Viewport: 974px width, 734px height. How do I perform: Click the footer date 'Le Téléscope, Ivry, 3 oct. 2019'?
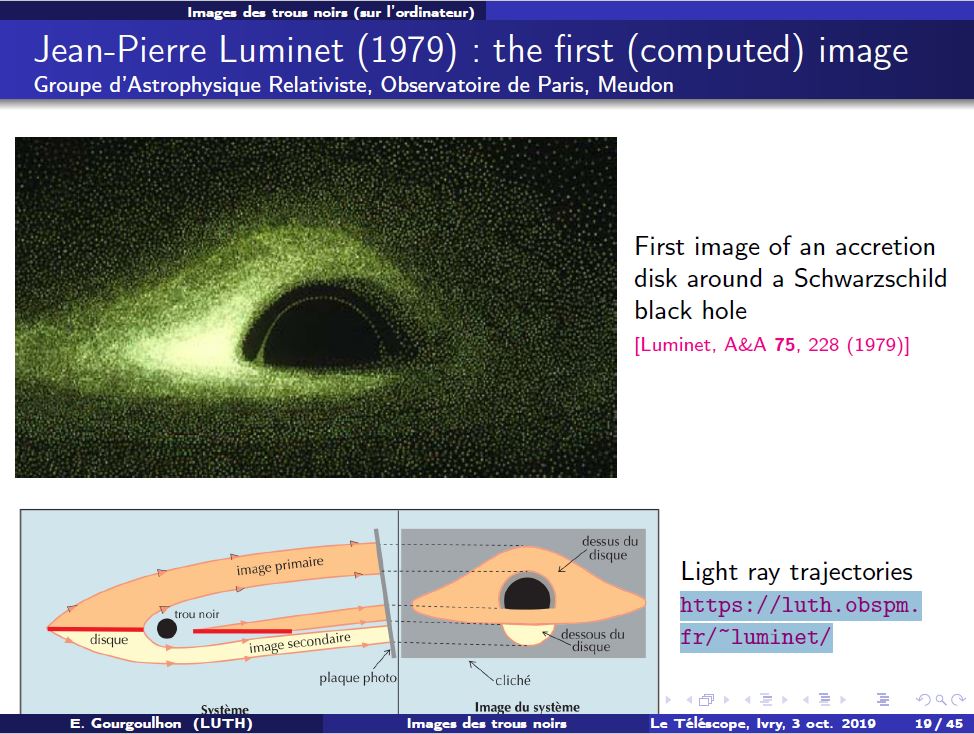click(762, 723)
